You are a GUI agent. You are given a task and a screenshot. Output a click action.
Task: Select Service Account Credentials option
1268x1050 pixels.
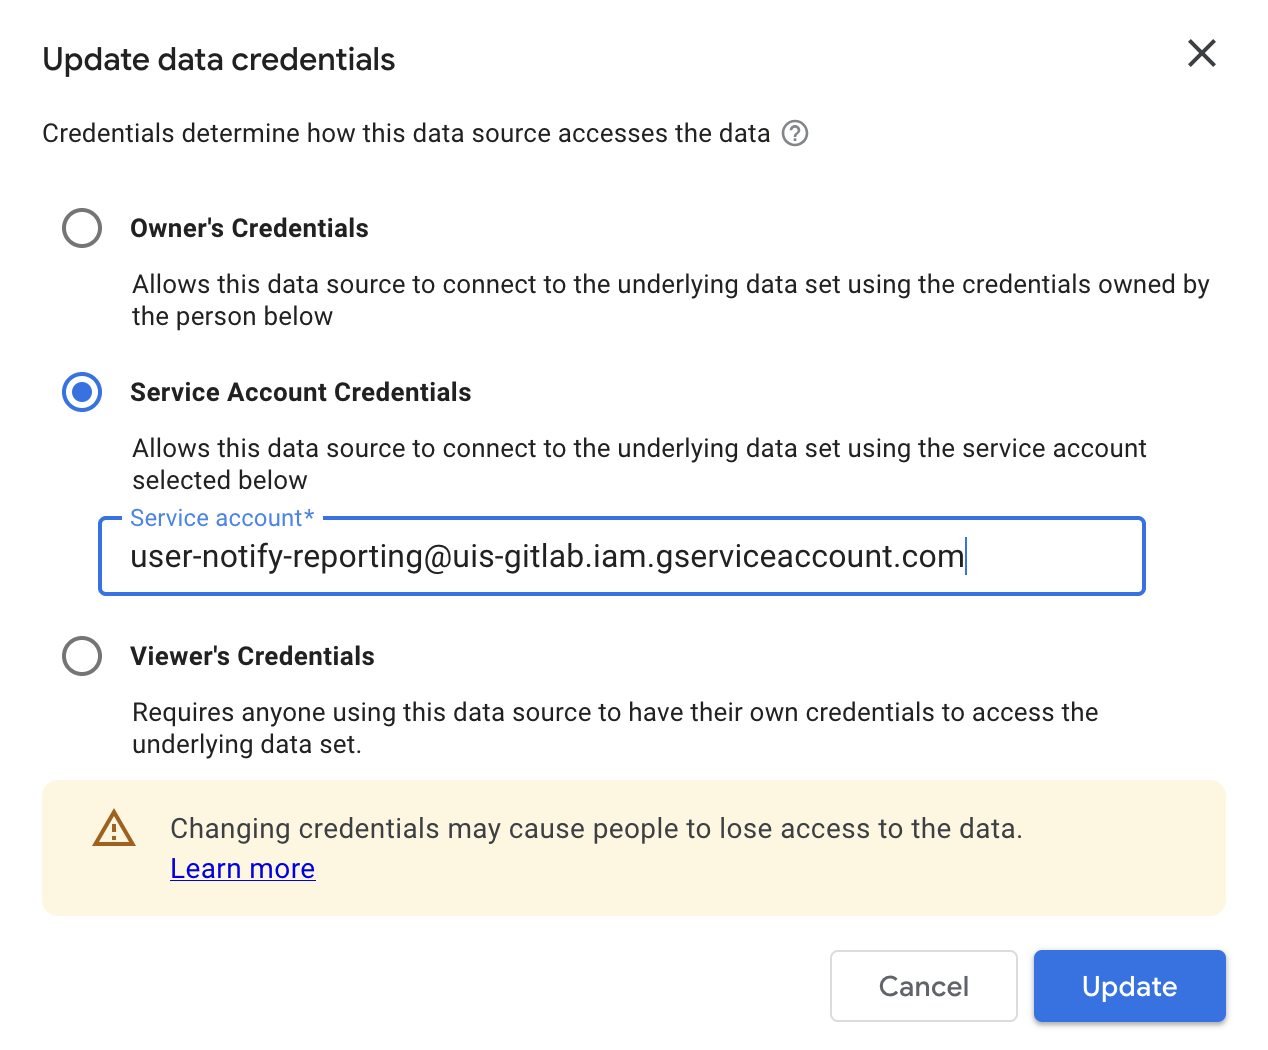tap(82, 392)
